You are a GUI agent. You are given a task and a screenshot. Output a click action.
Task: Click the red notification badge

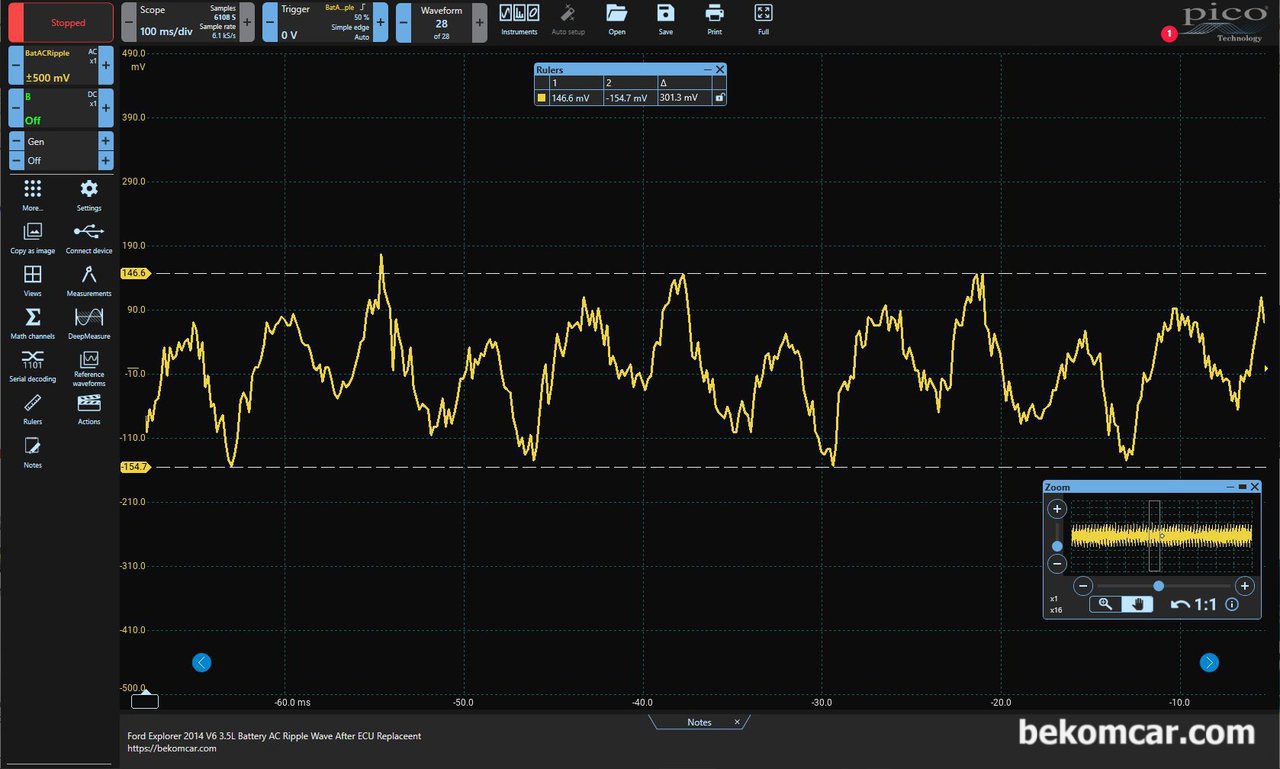tap(1169, 34)
